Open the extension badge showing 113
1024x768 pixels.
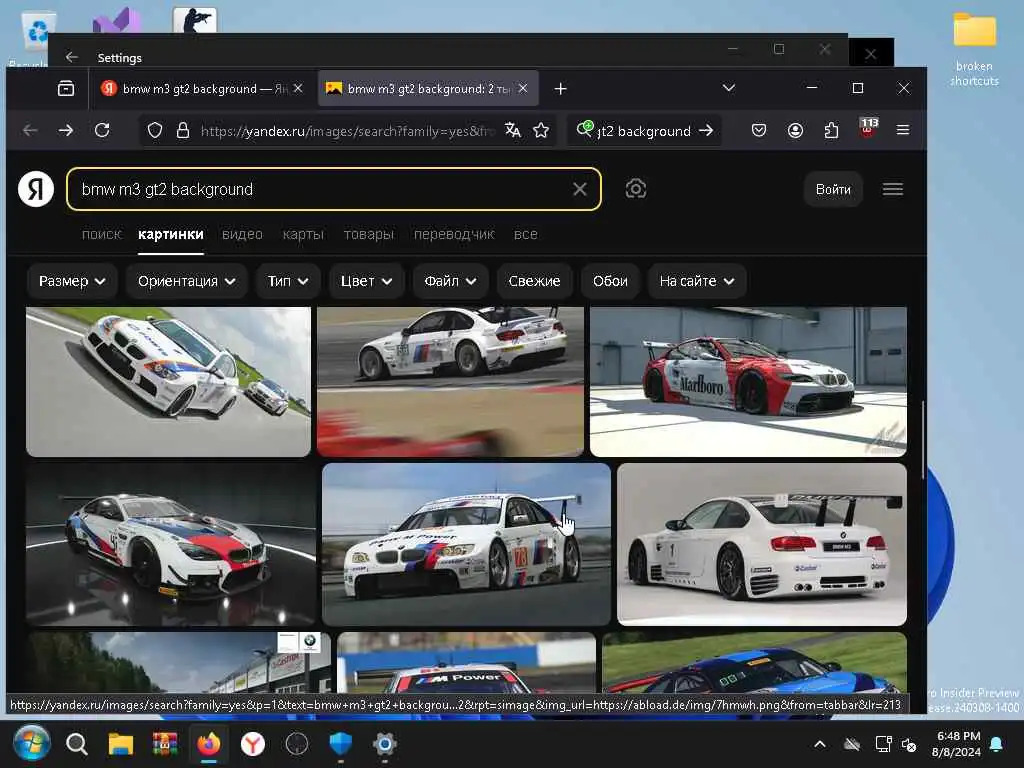(x=868, y=127)
